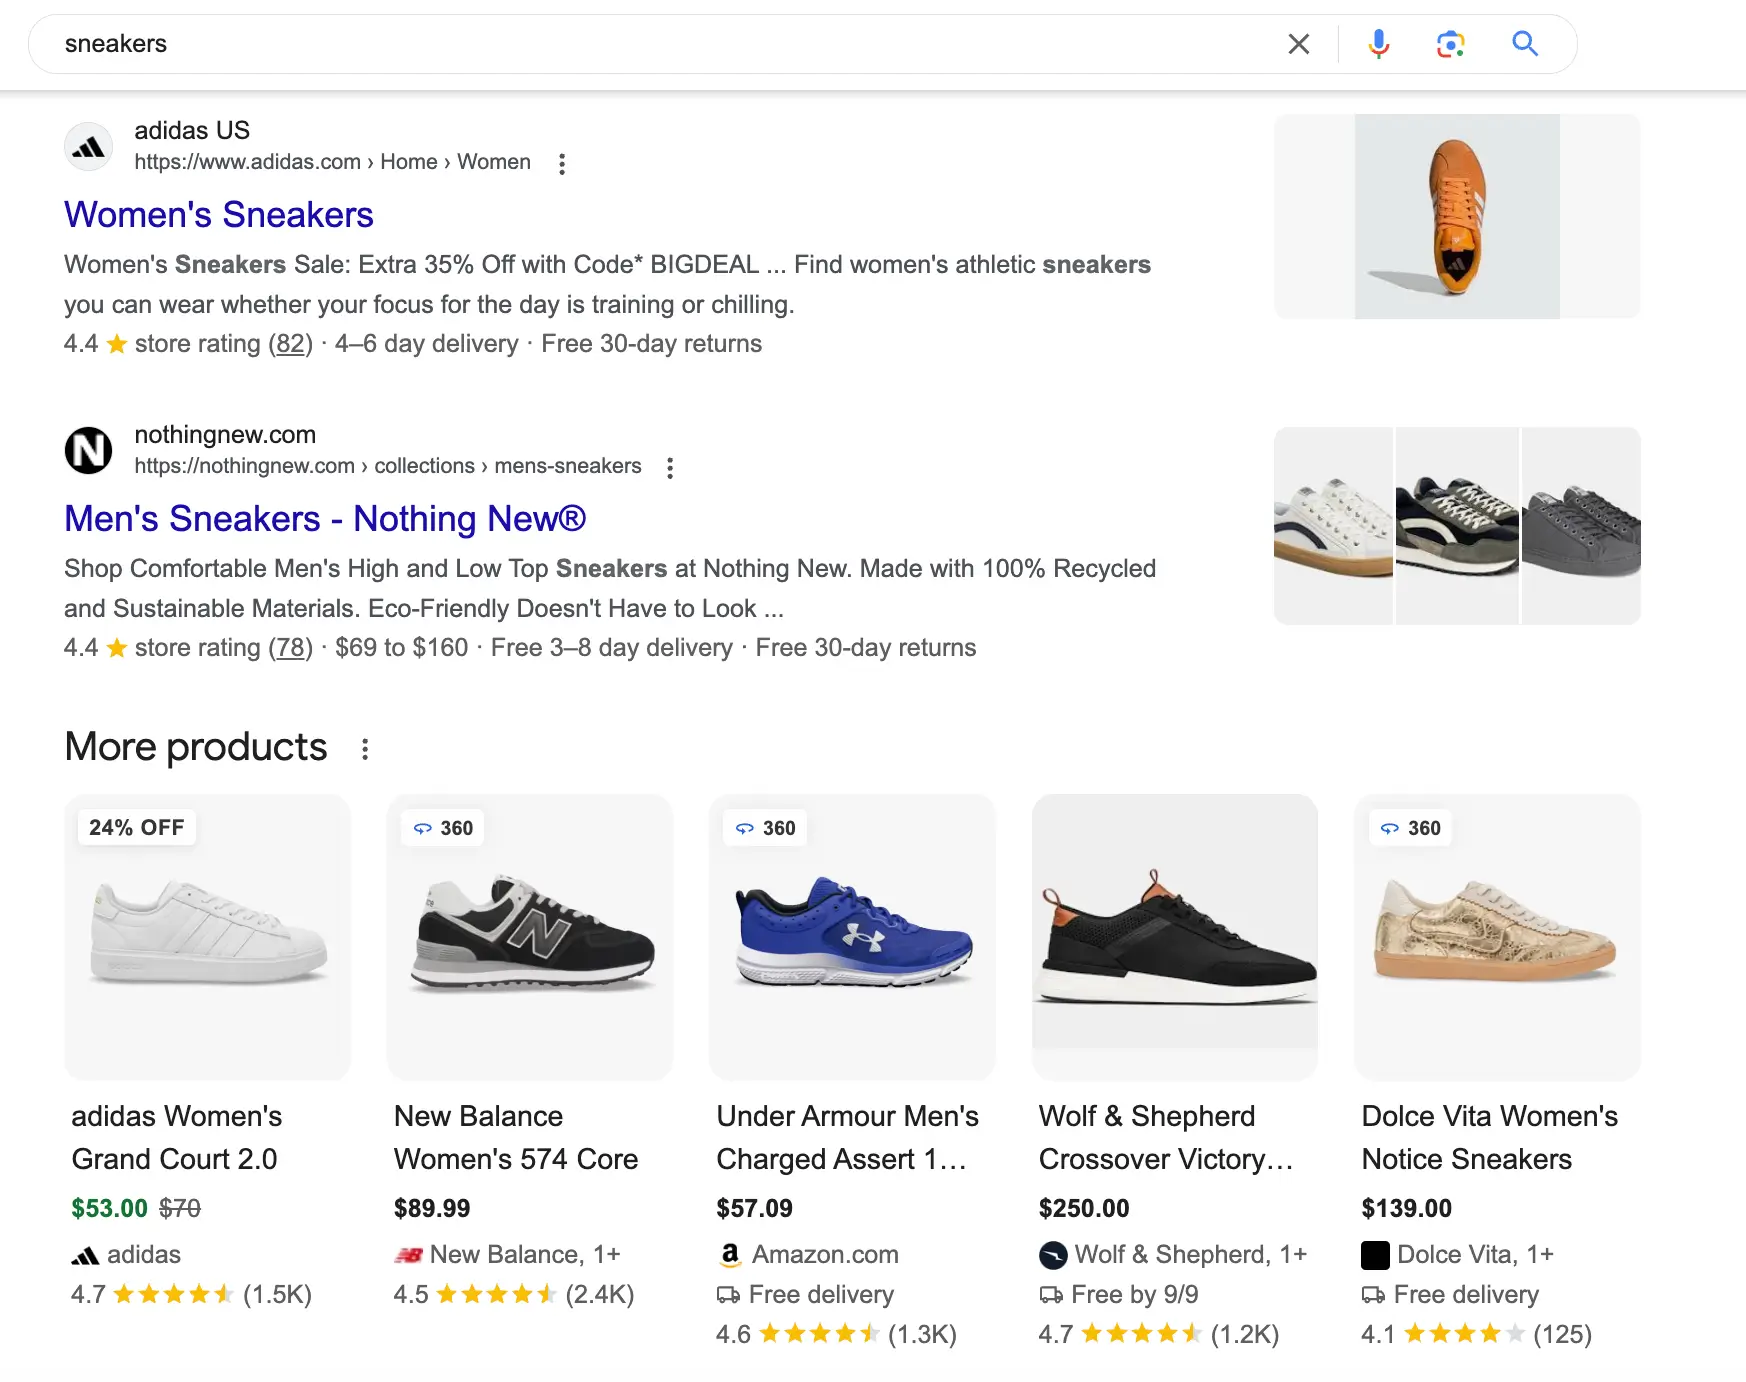1746x1382 pixels.
Task: Open the 4.7 rating (1.5K) for adidas
Action: pyautogui.click(x=192, y=1295)
